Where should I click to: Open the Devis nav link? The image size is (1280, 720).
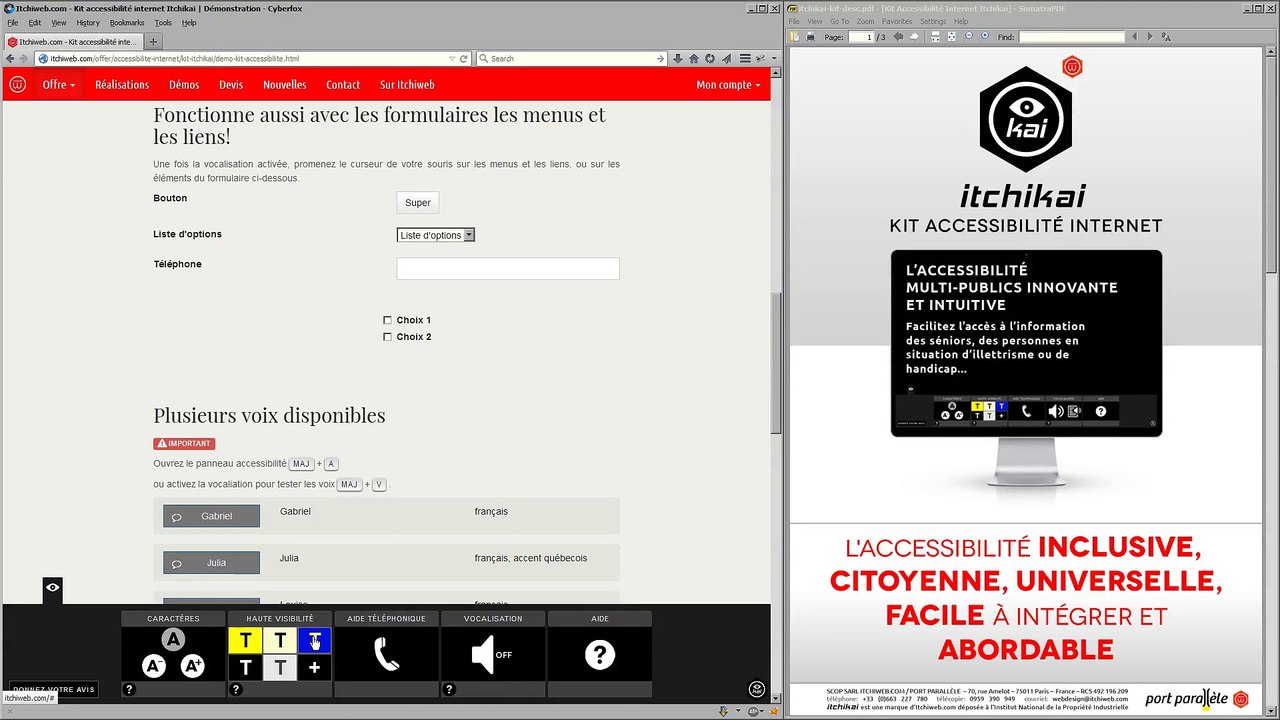point(231,85)
